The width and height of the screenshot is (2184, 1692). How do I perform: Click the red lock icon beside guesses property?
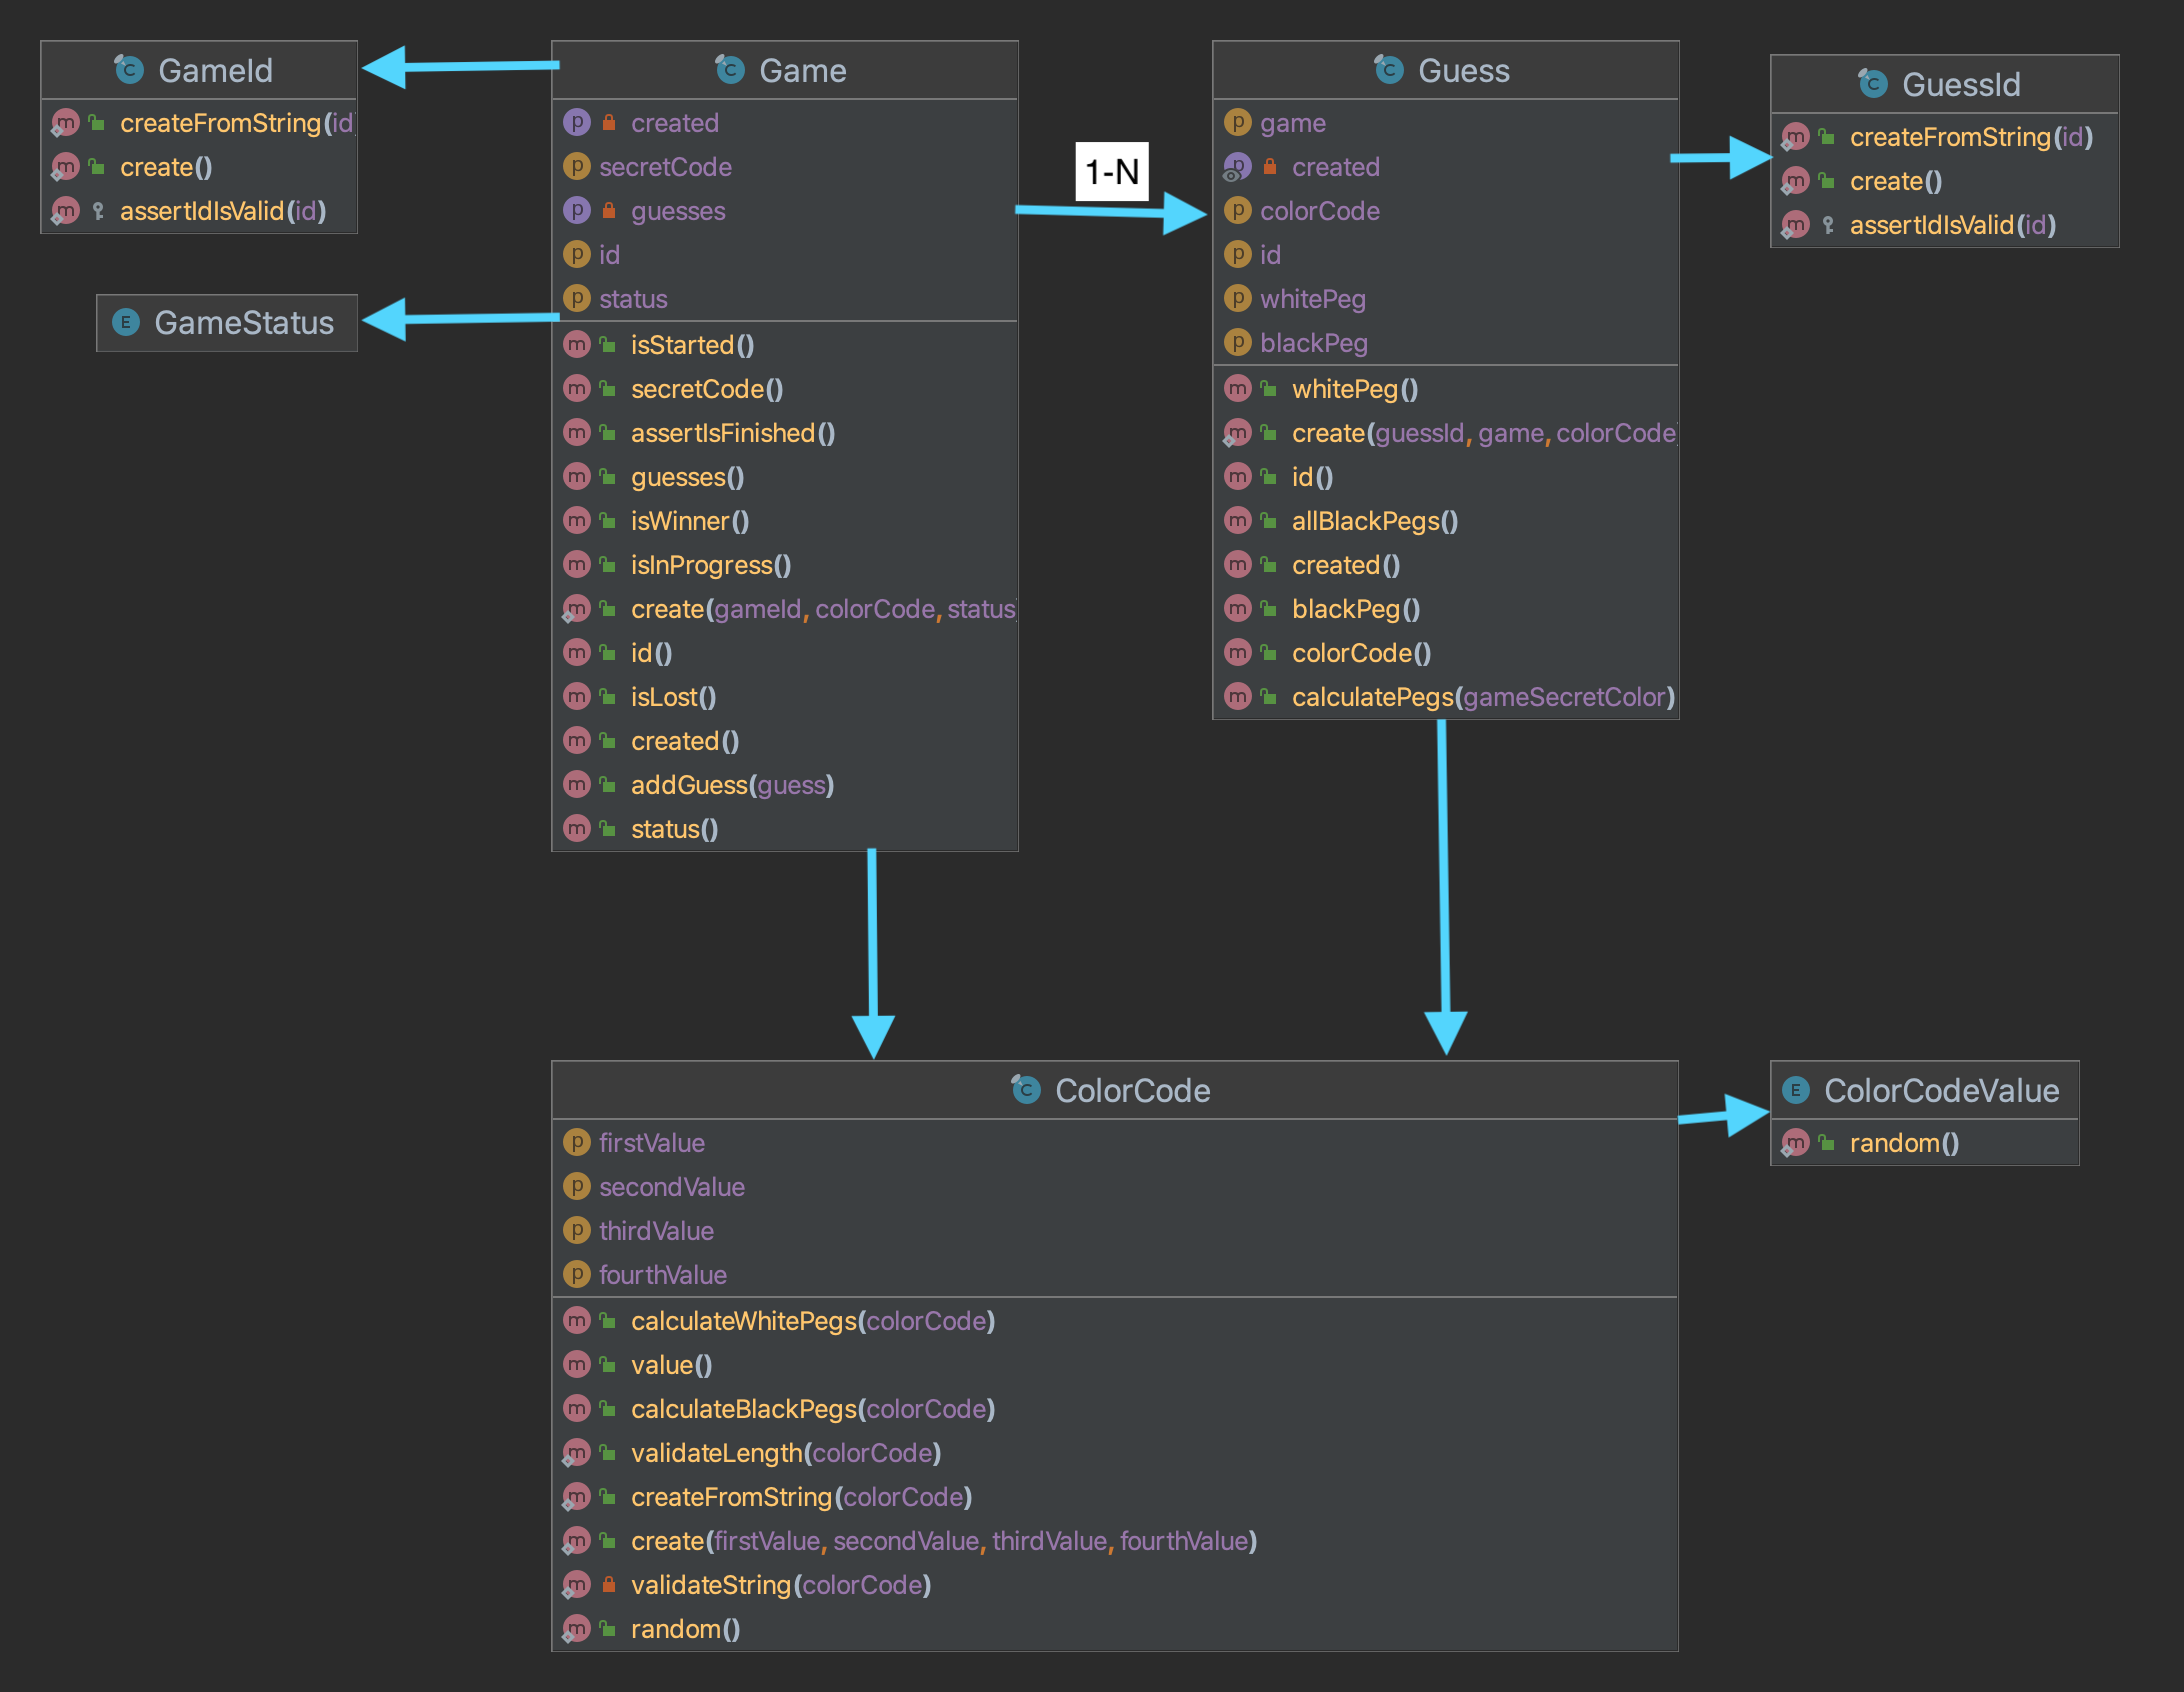tap(609, 211)
